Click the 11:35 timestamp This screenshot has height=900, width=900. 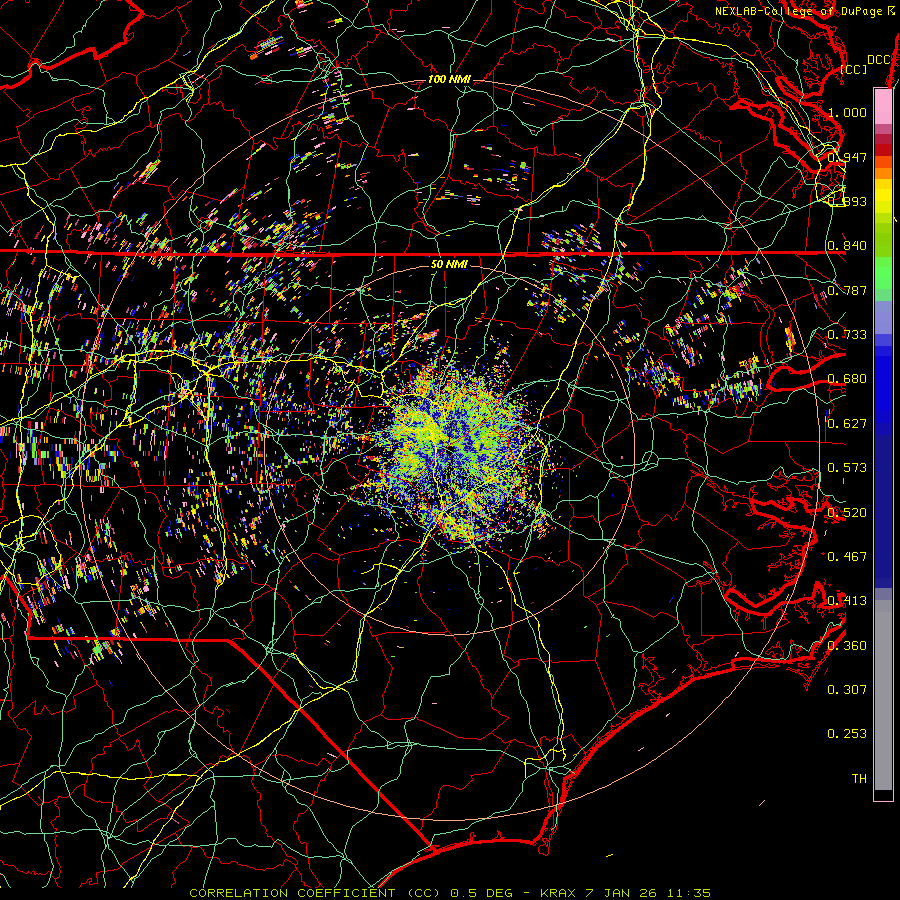690,893
